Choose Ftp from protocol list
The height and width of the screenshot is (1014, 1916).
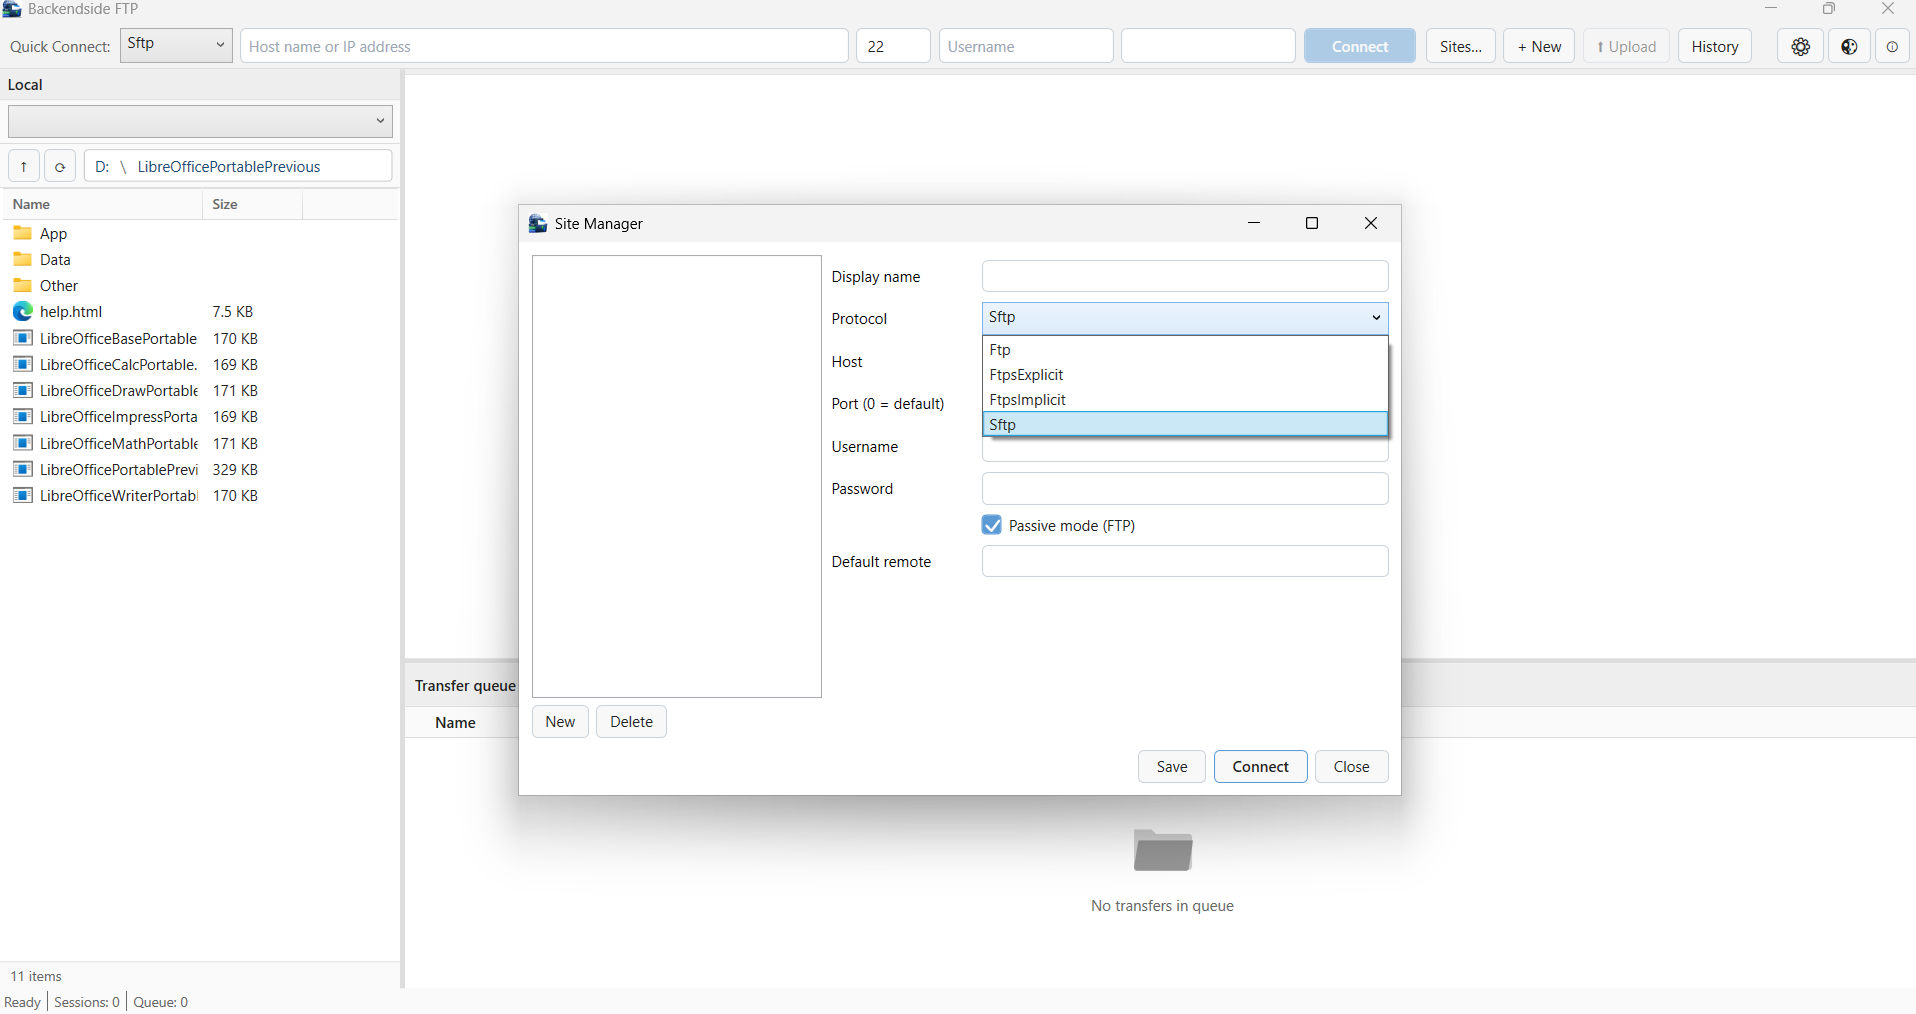[x=1185, y=349]
